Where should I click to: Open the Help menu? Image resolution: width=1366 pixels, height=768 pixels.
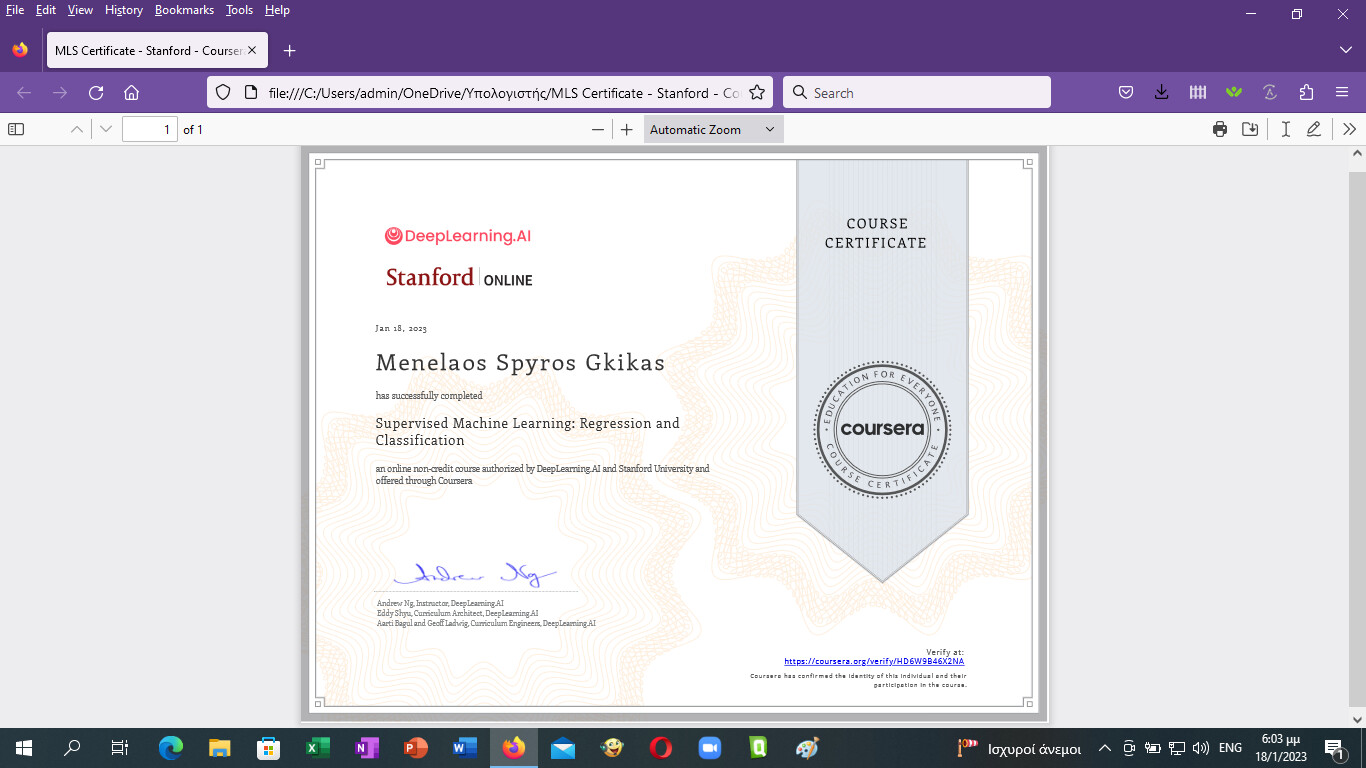pyautogui.click(x=277, y=10)
